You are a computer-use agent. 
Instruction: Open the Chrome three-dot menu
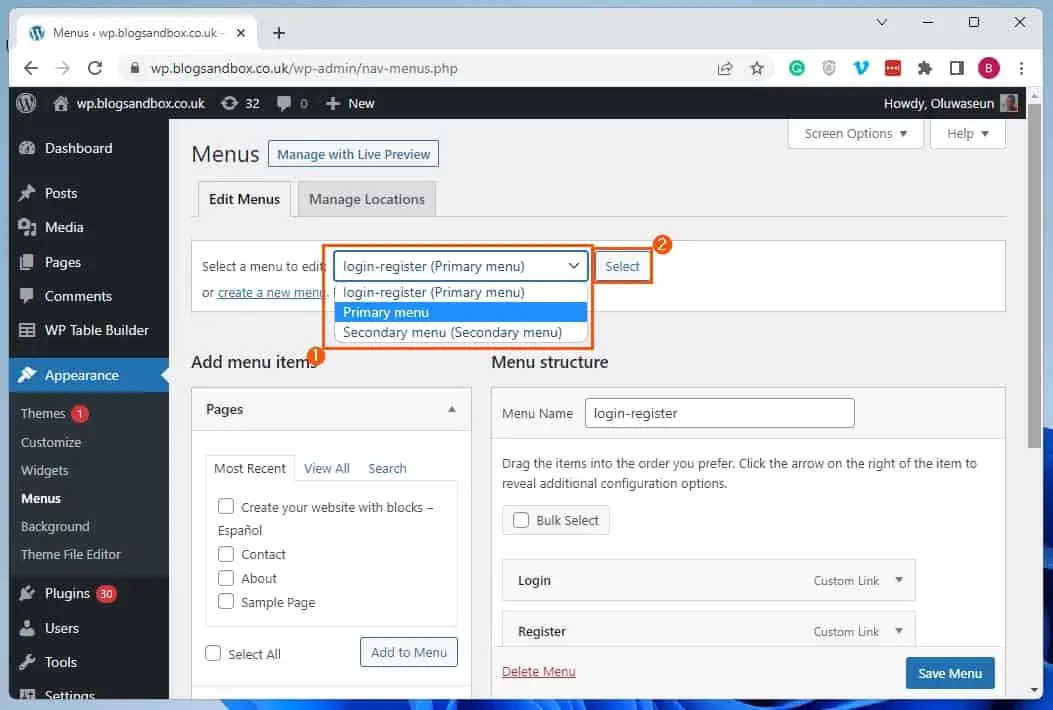click(1021, 68)
